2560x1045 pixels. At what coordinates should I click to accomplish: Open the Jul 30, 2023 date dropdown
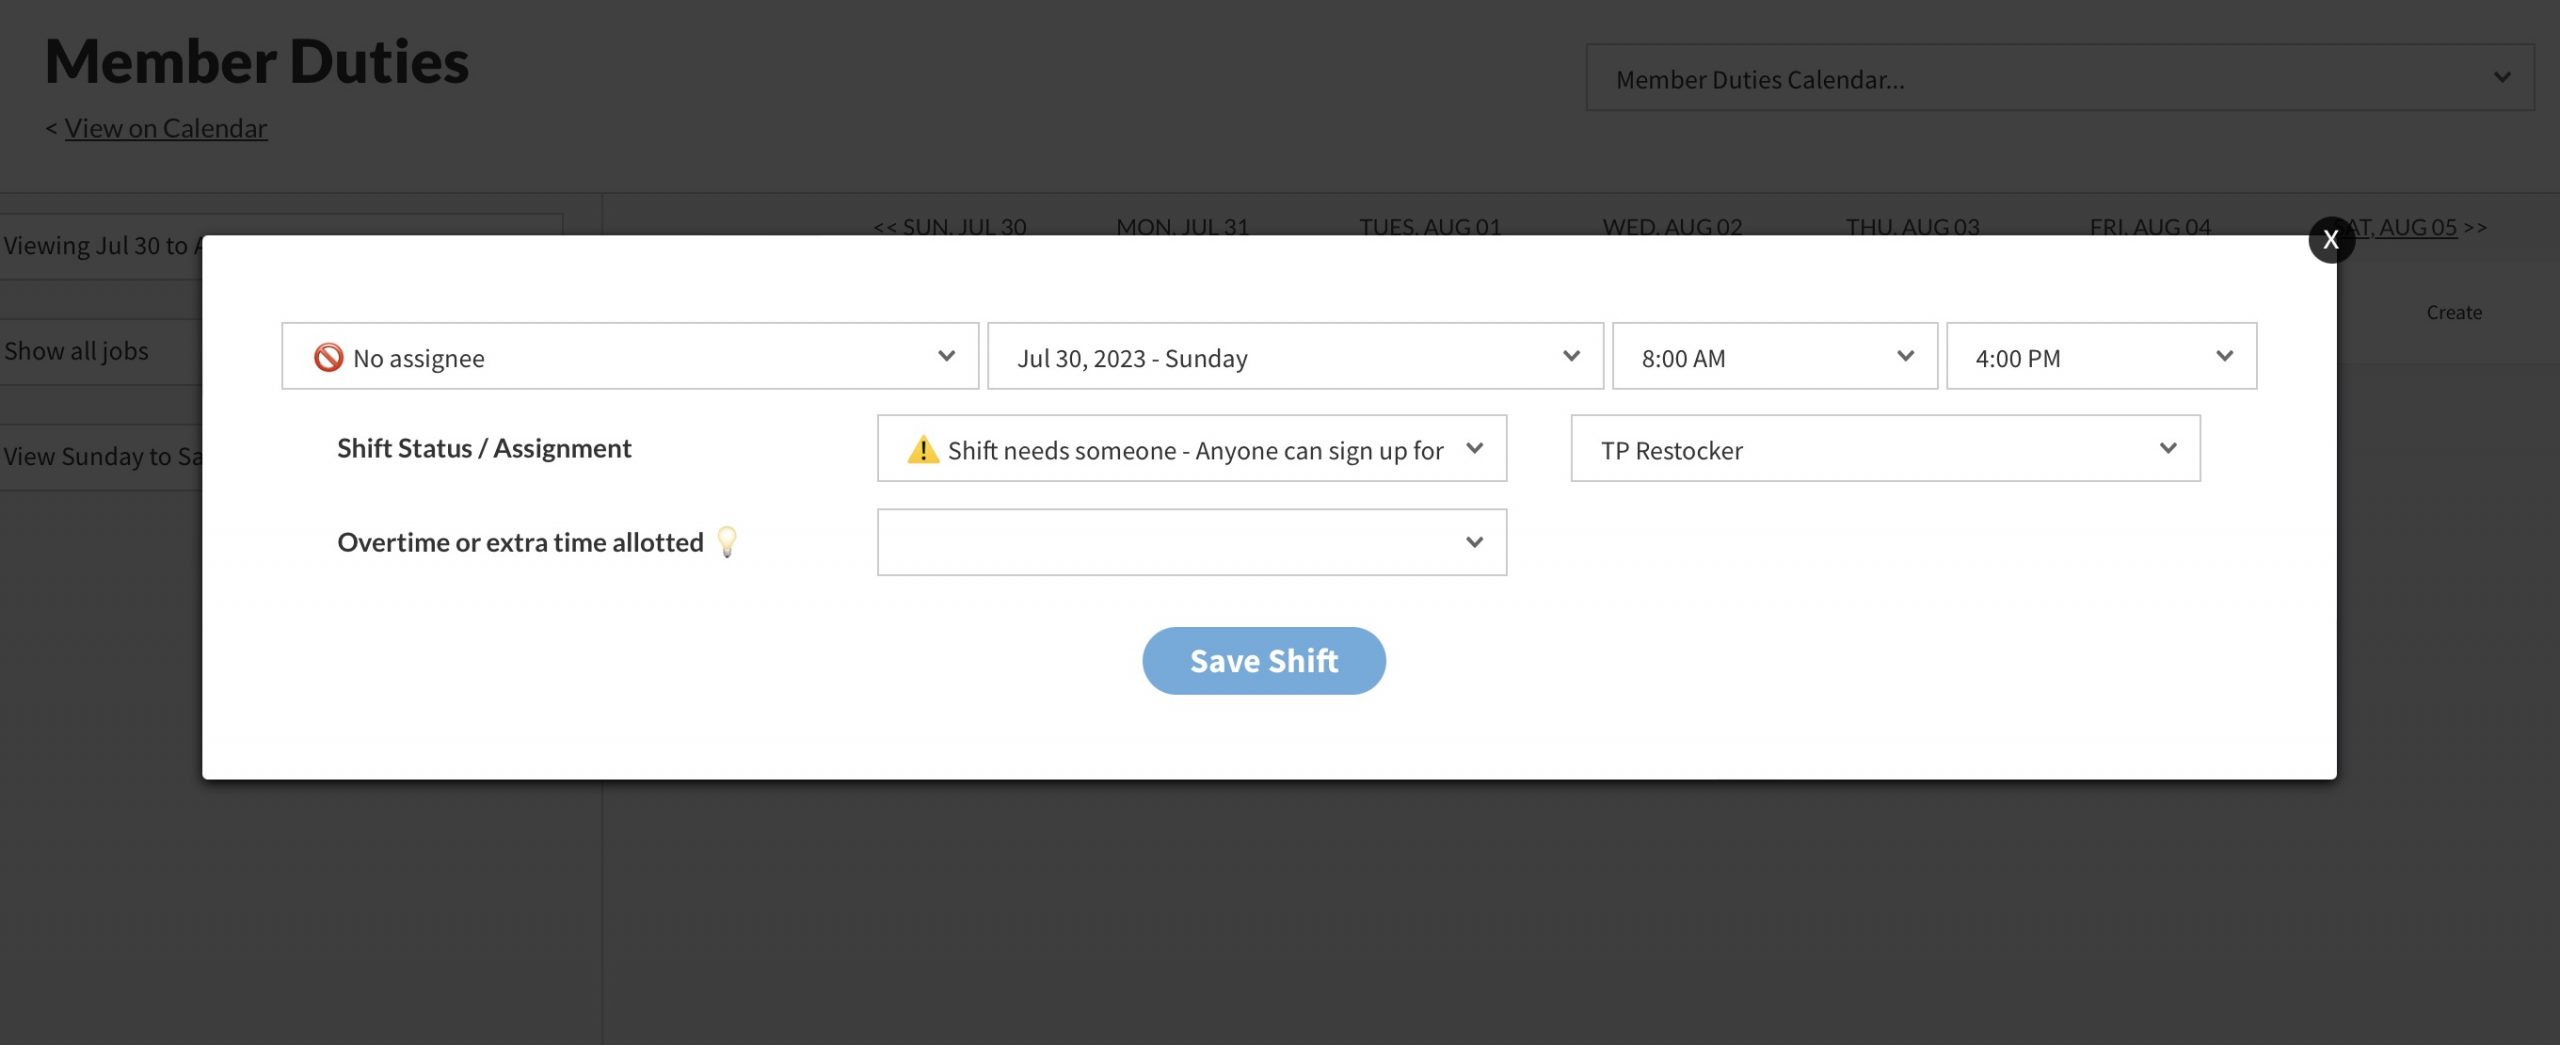pos(1295,357)
